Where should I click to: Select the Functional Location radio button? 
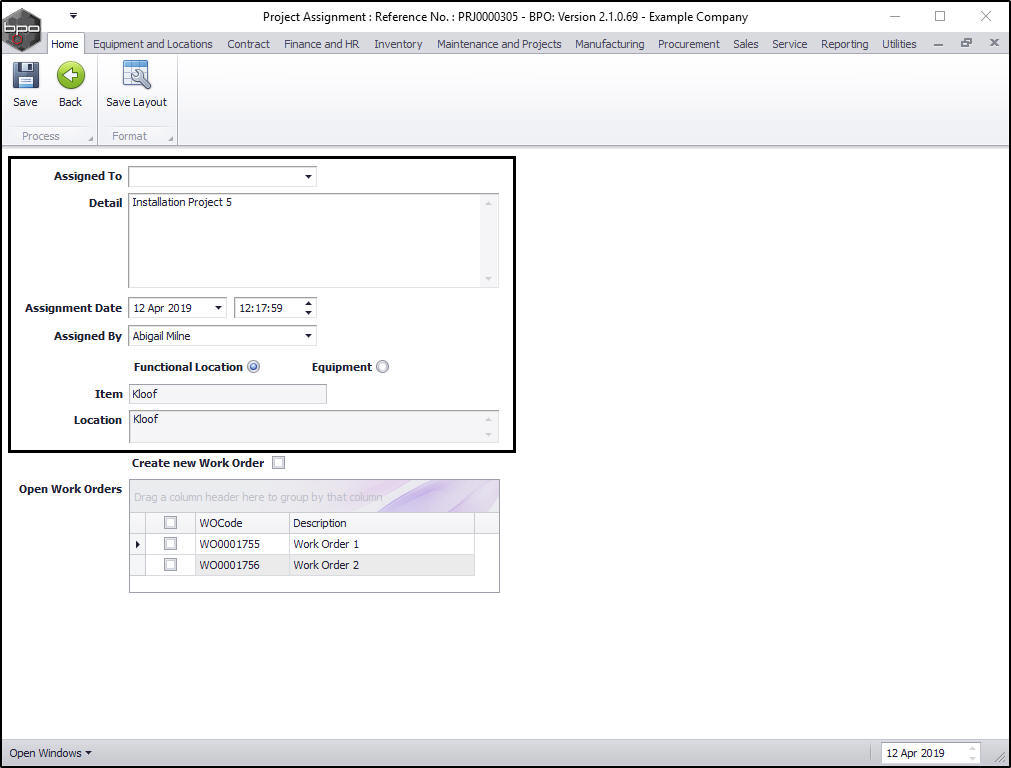(x=254, y=366)
